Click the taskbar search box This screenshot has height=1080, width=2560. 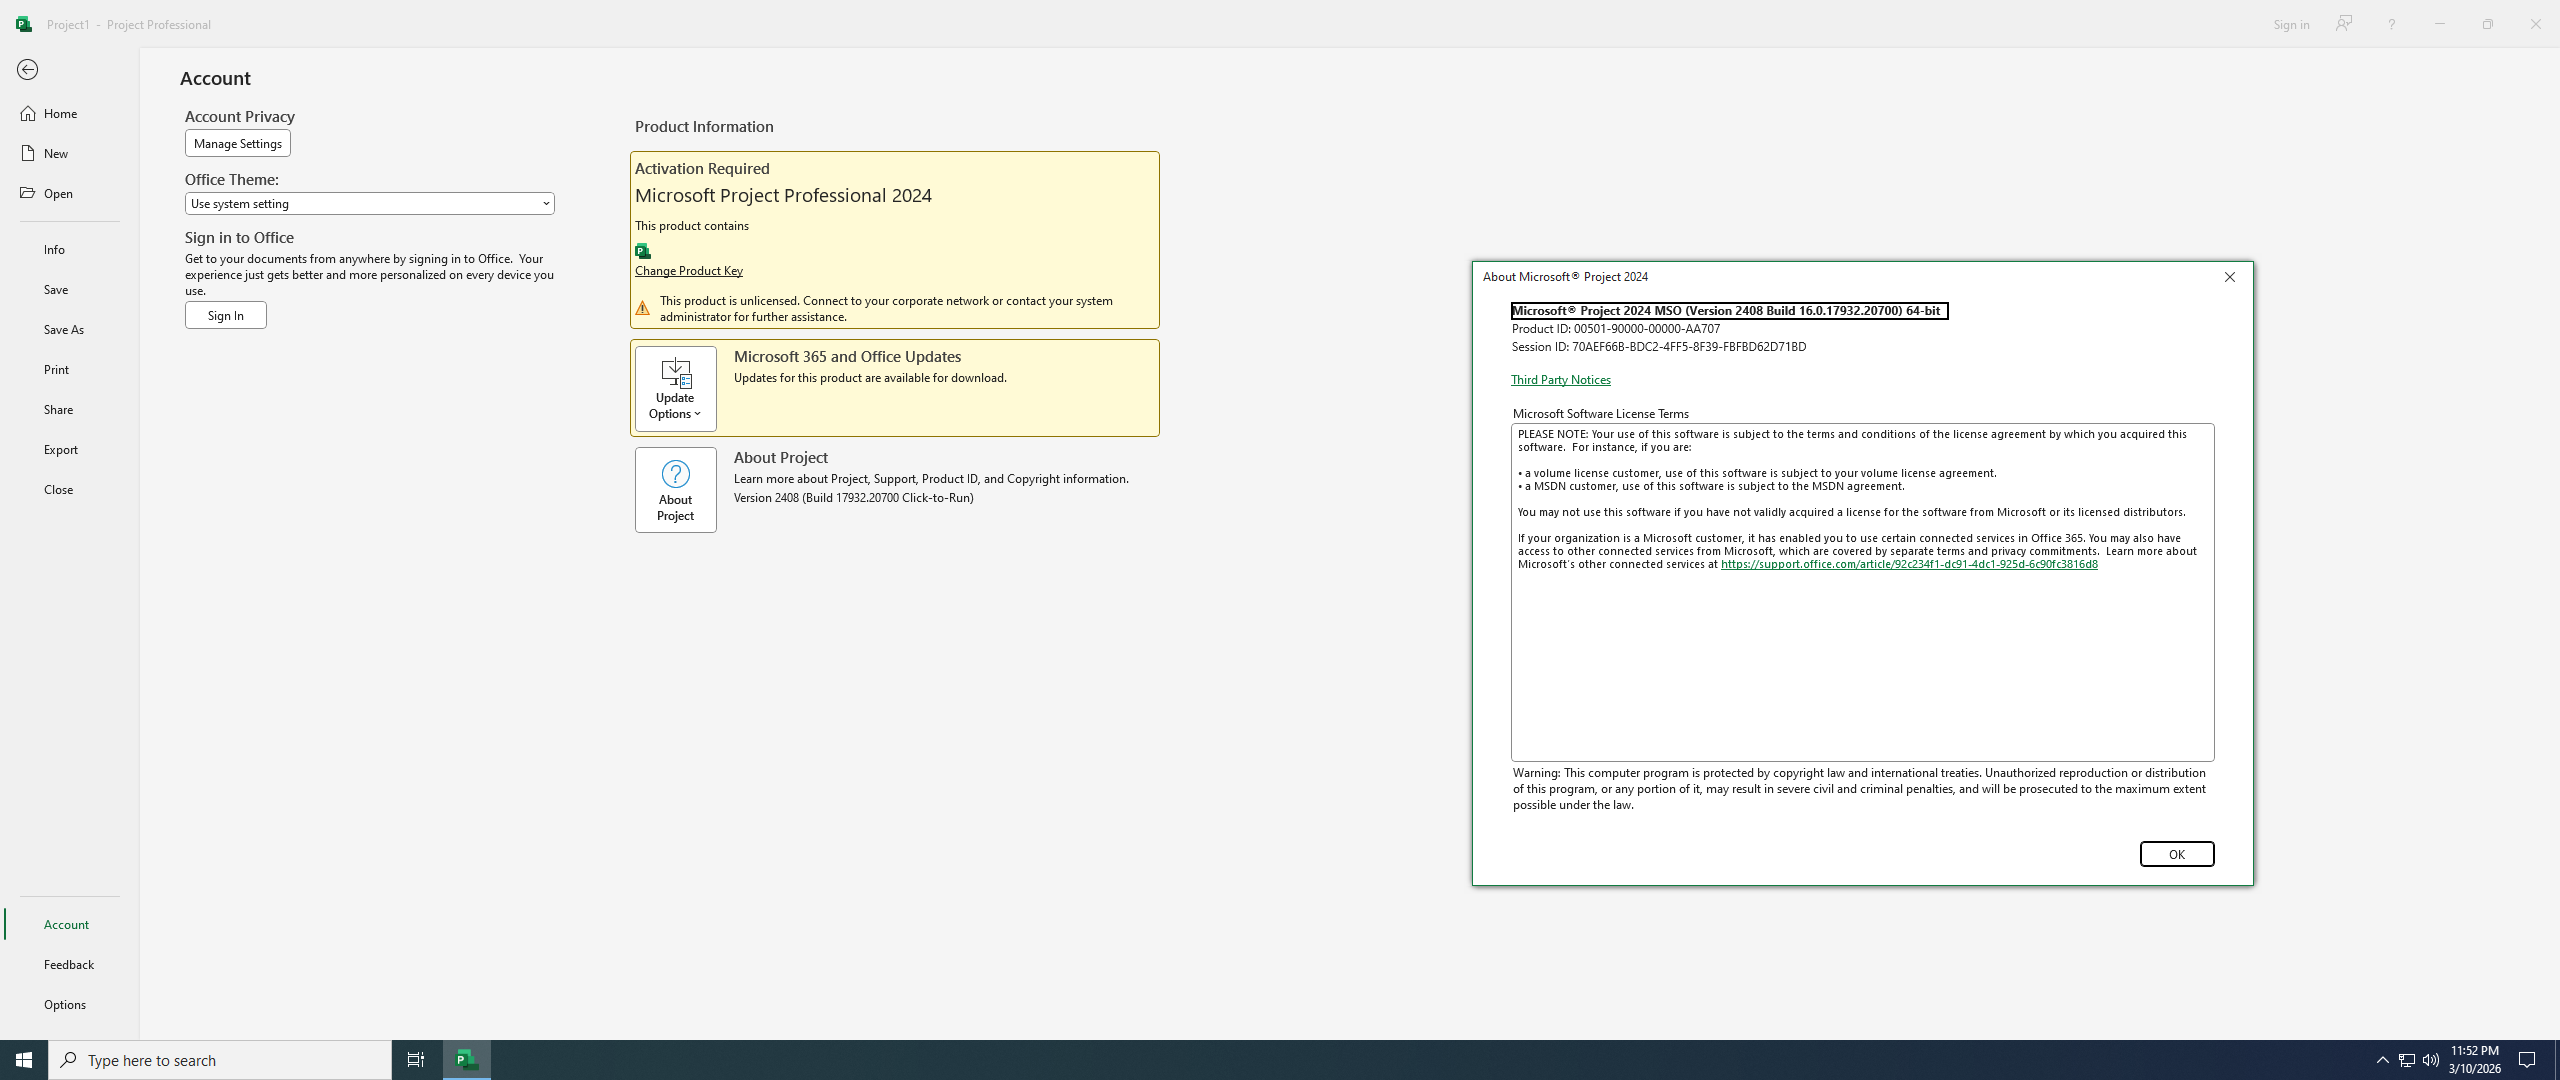click(220, 1059)
